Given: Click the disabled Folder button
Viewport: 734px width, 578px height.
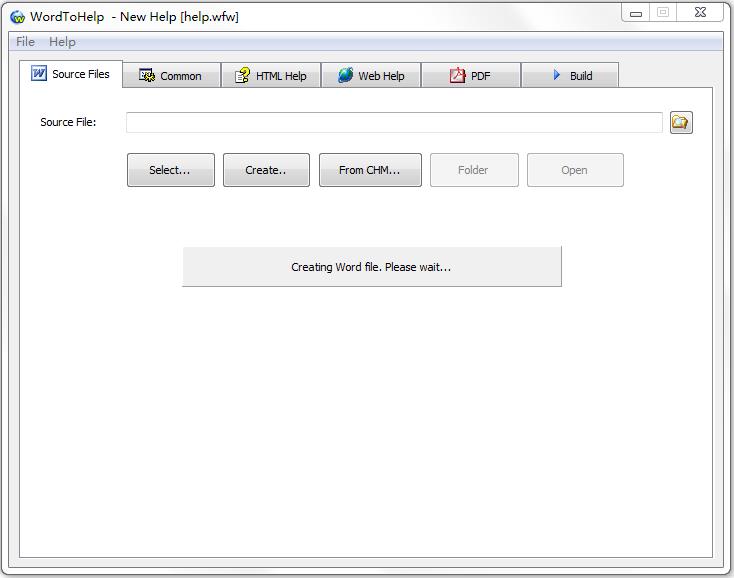Looking at the screenshot, I should point(474,170).
